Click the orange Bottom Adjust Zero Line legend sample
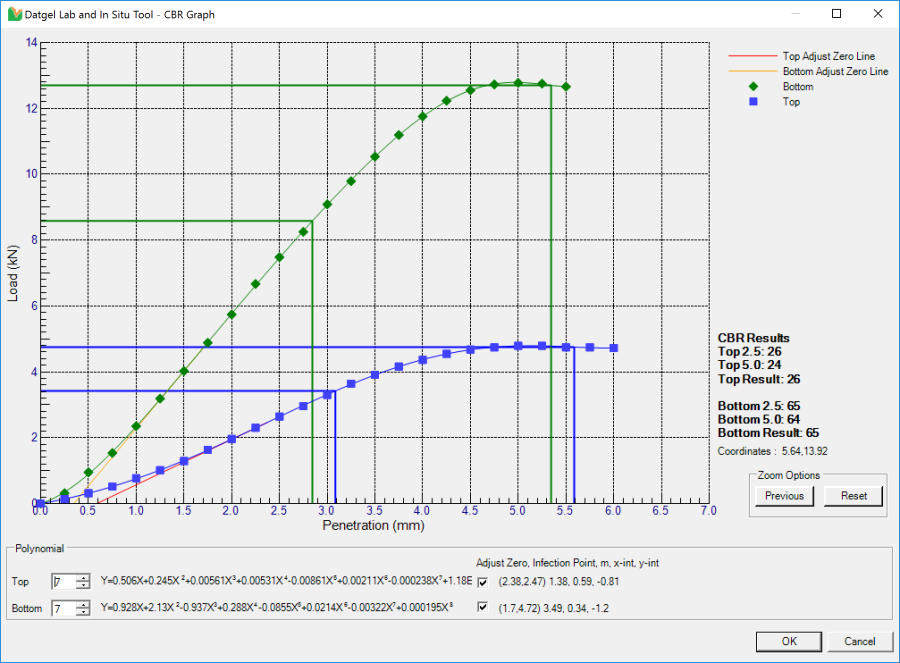 click(755, 71)
